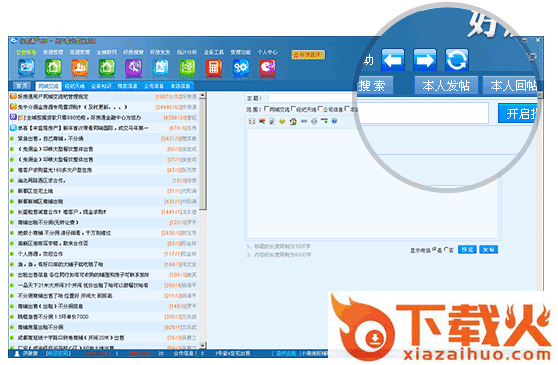Screen dimensions: 558x365
Task: Open the 管理功能 blue gears icon
Action: point(241,67)
